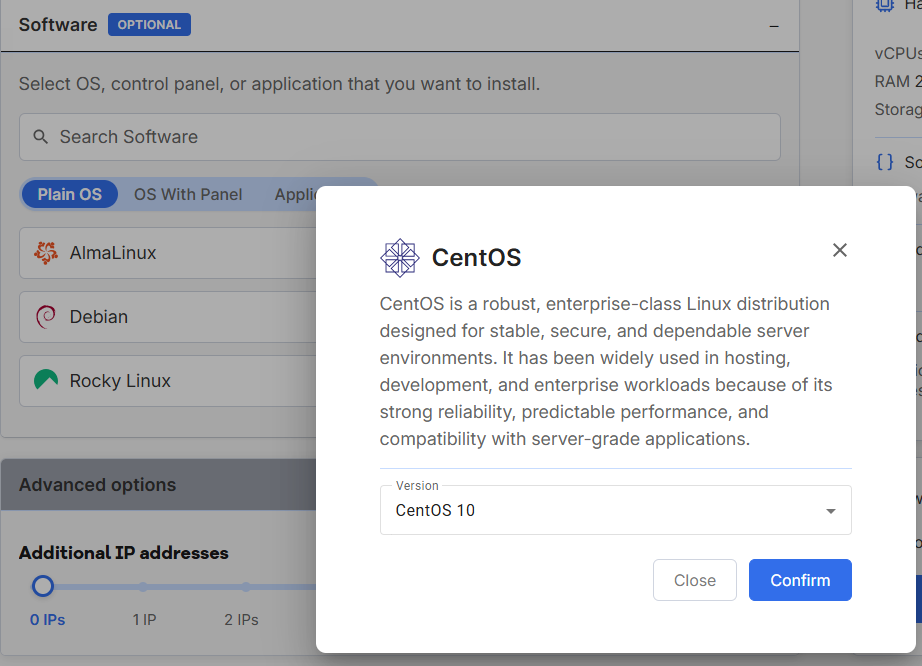Close the CentOS dialog with the X icon
922x666 pixels.
[x=840, y=250]
